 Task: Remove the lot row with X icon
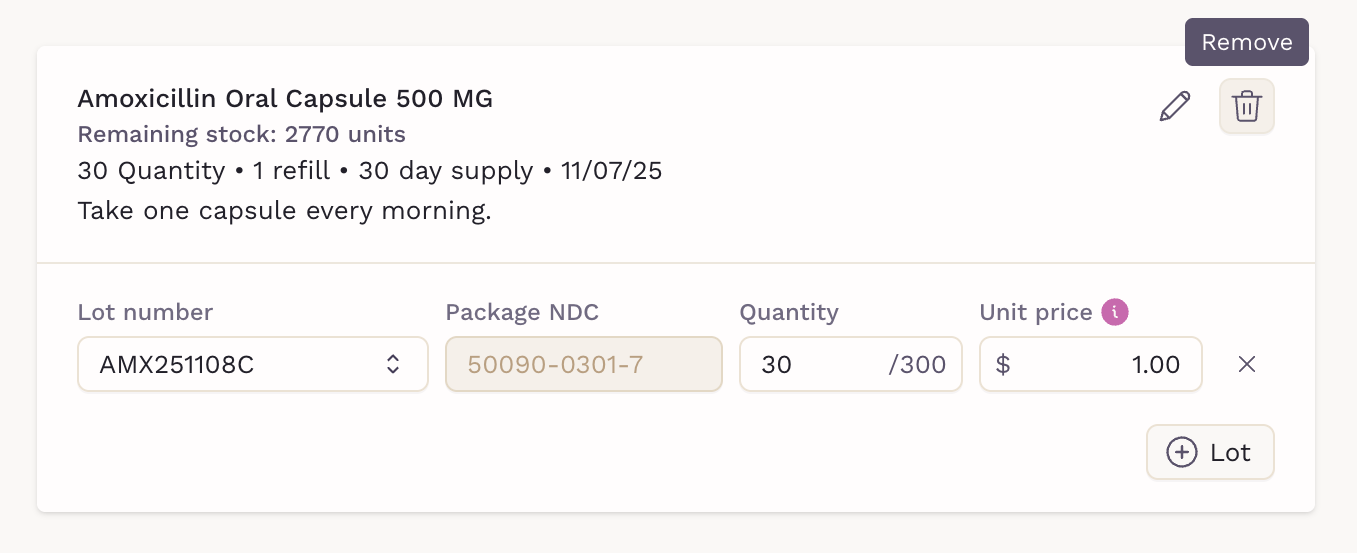tap(1247, 364)
